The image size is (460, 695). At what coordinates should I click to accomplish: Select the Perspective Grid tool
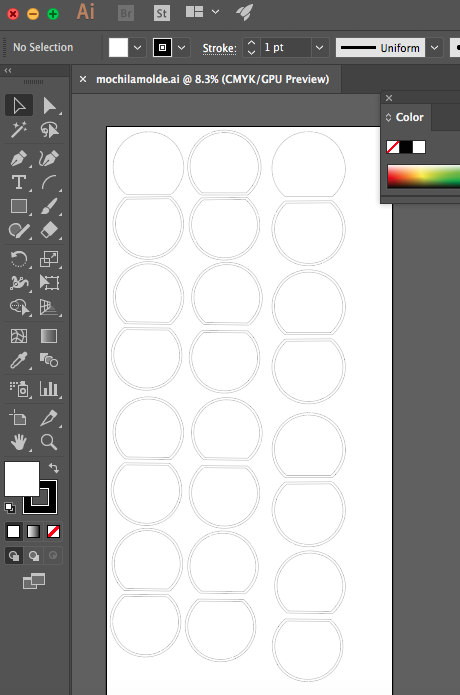click(49, 307)
